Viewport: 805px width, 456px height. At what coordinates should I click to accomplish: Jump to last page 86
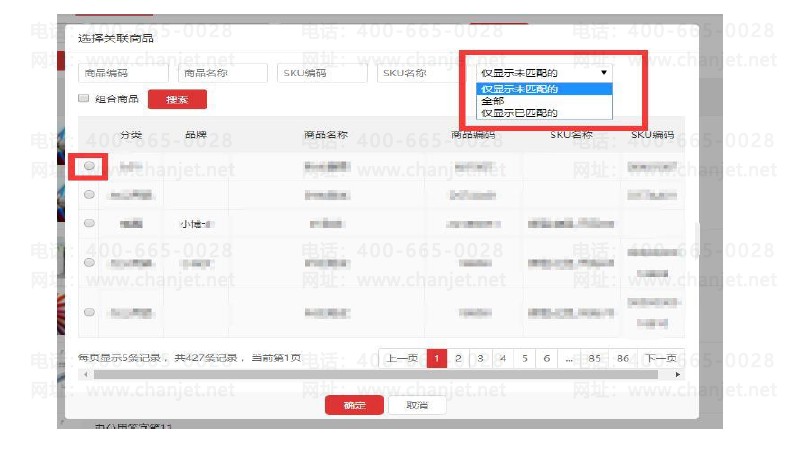tap(623, 358)
